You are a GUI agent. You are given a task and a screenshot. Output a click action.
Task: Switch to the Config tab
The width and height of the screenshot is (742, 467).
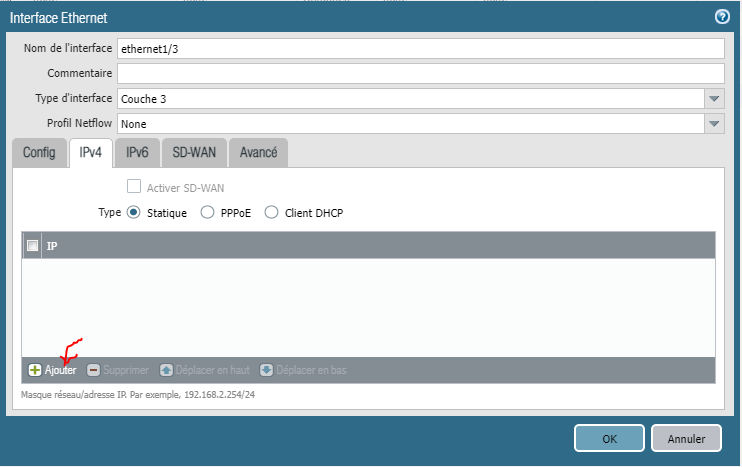39,153
